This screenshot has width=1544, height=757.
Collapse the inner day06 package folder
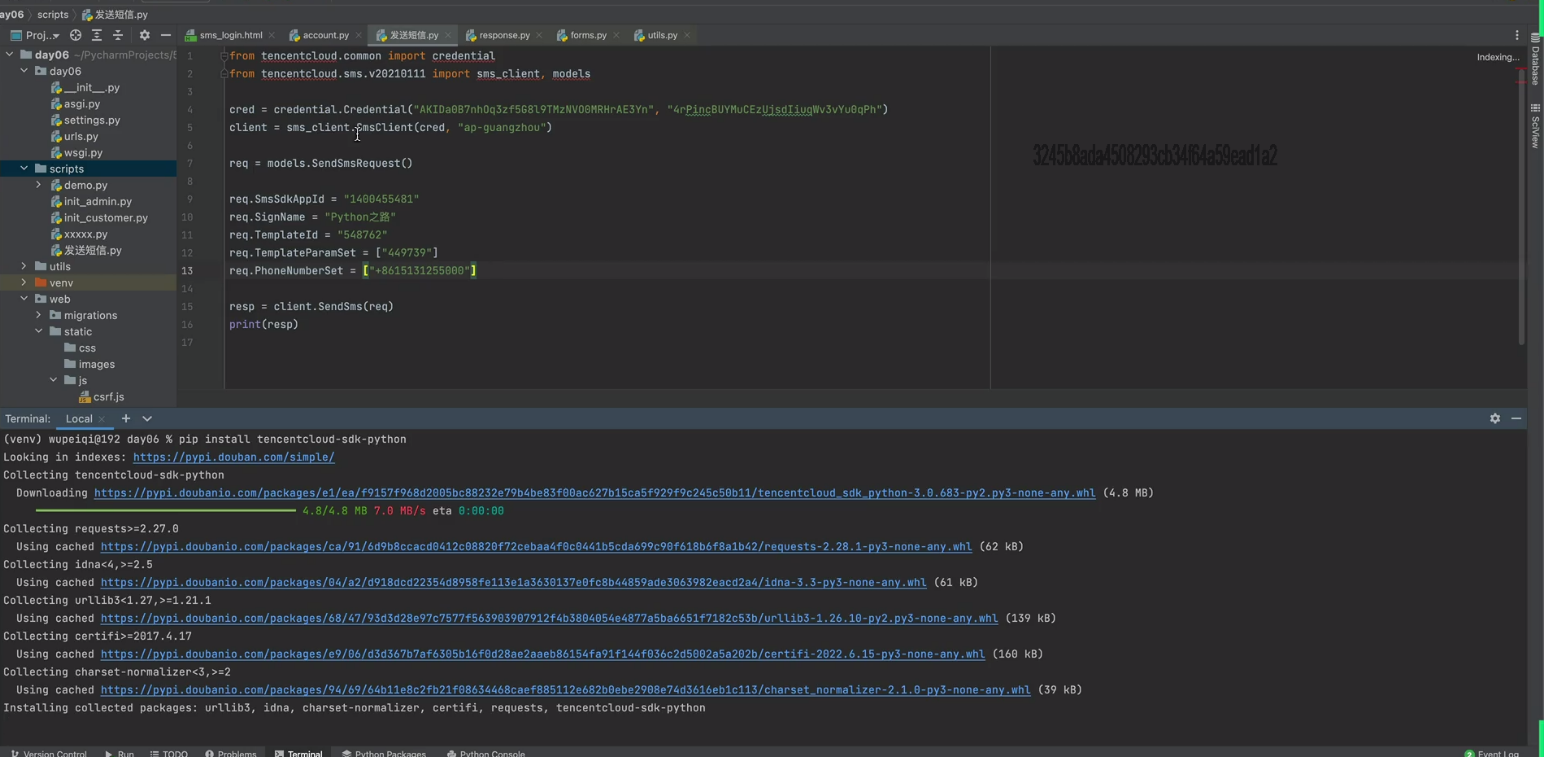pos(24,71)
